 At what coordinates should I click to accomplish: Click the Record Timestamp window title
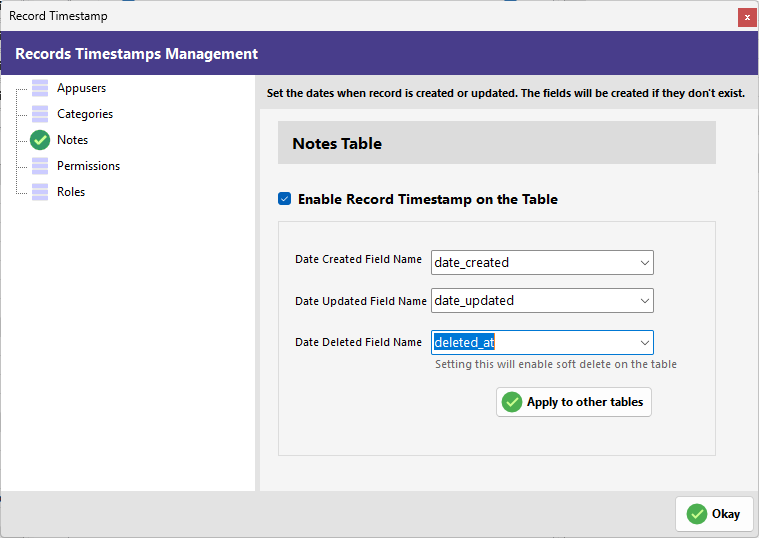point(58,16)
